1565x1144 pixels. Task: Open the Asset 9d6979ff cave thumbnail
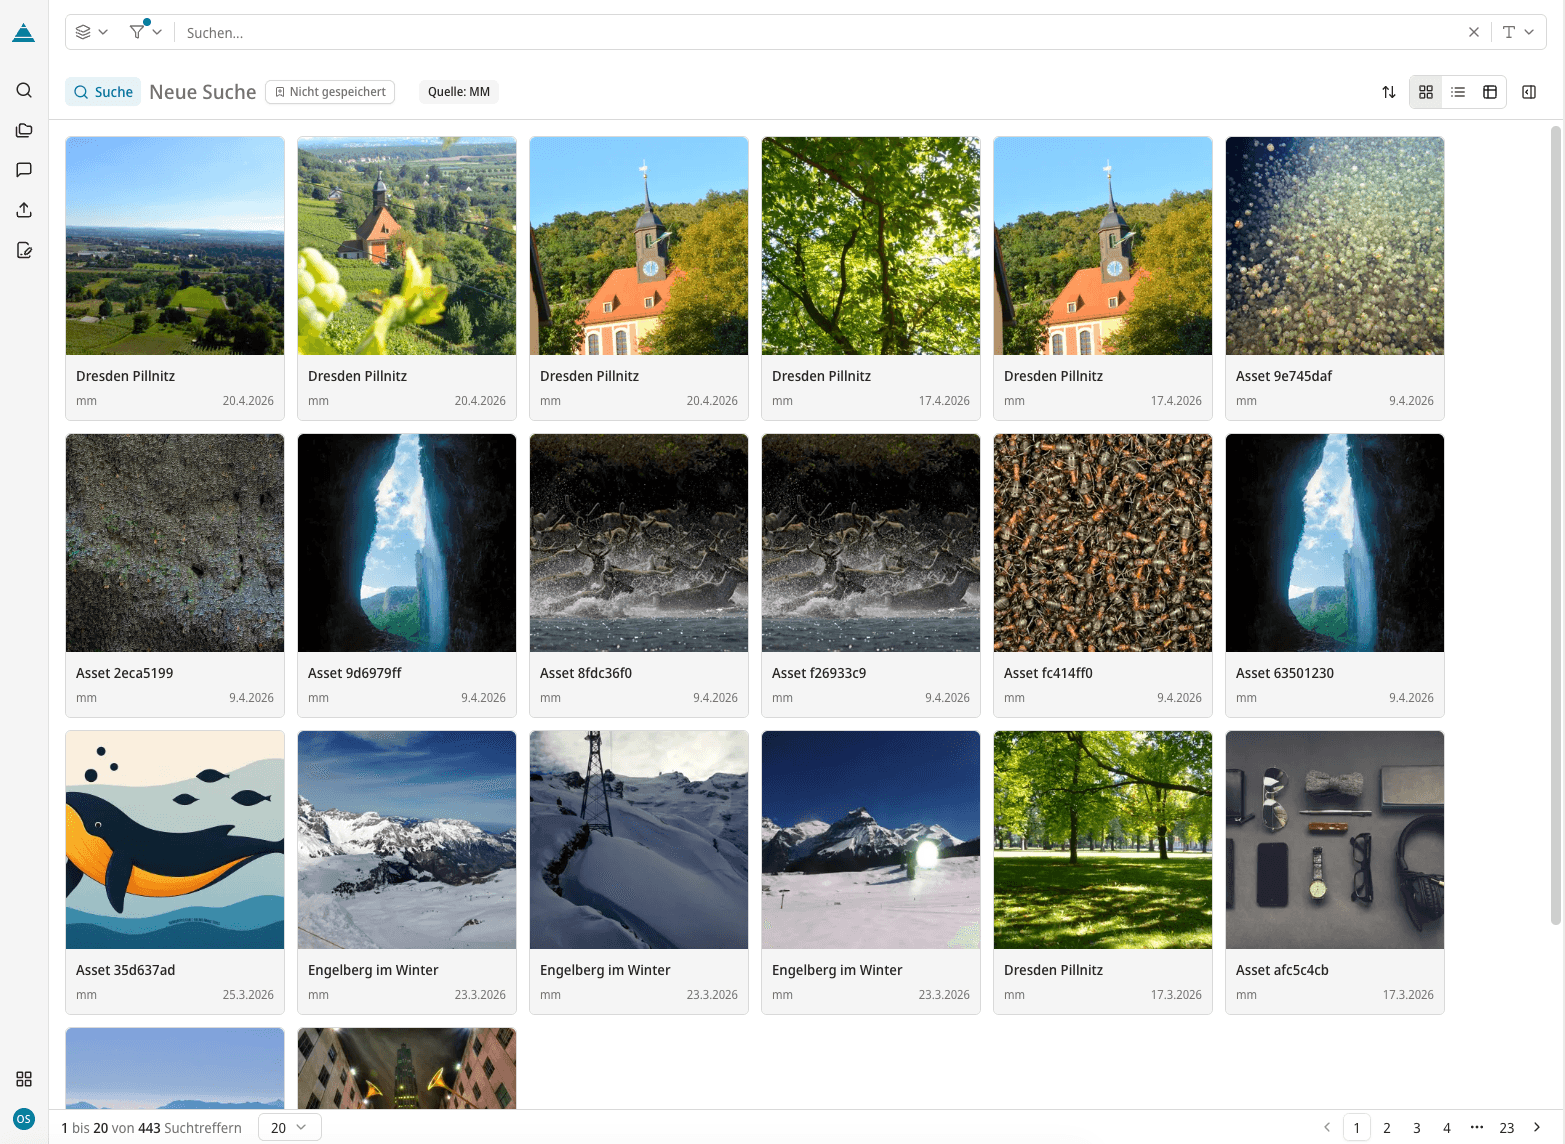[x=407, y=543]
